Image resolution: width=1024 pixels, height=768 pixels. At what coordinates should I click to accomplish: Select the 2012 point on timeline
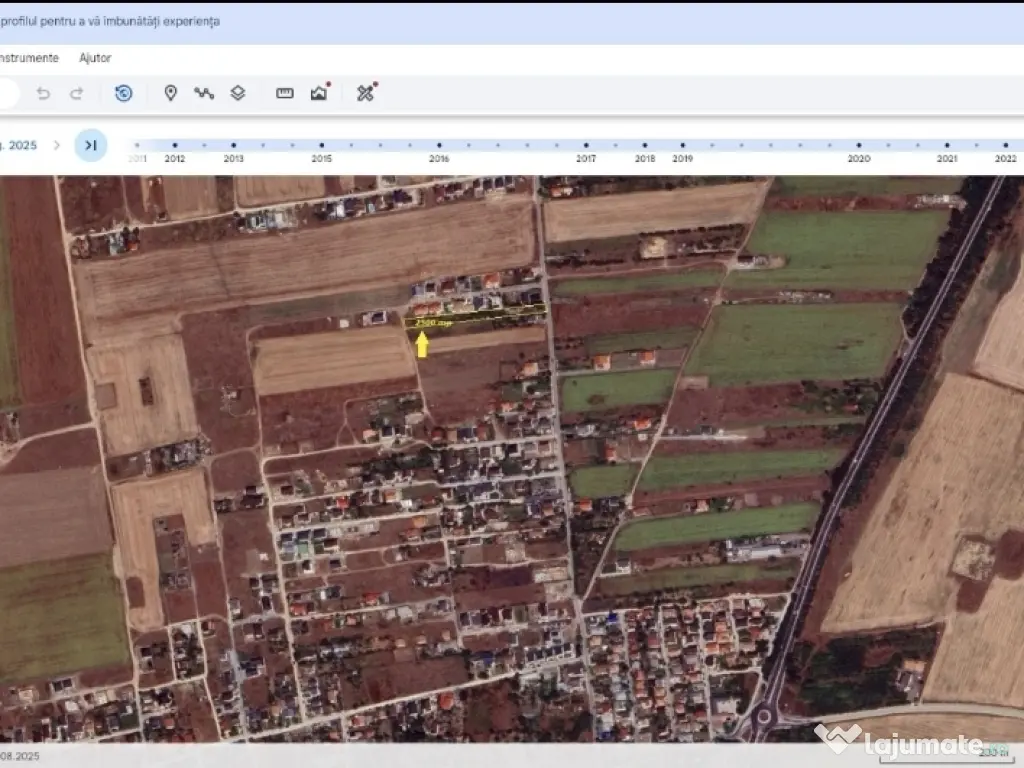pos(175,145)
